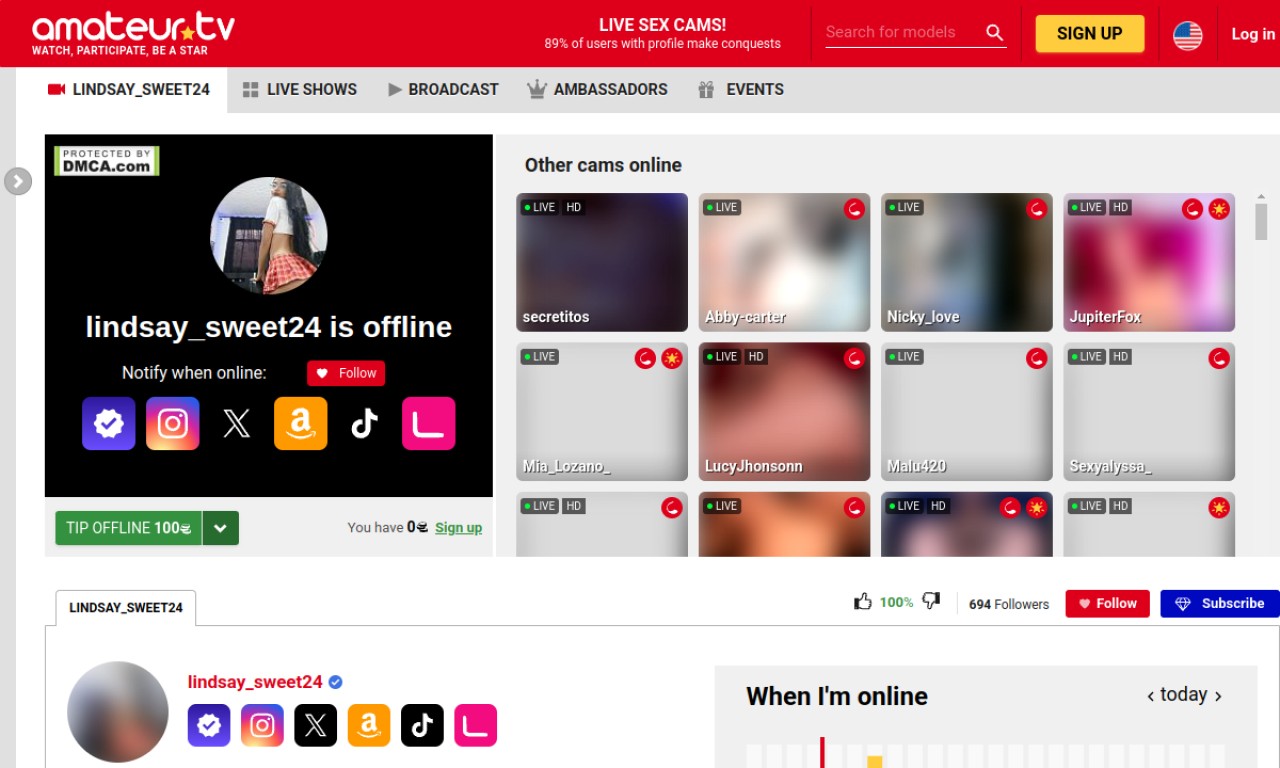This screenshot has height=768, width=1280.
Task: Open X (Twitter) icon in offline panel
Action: (236, 423)
